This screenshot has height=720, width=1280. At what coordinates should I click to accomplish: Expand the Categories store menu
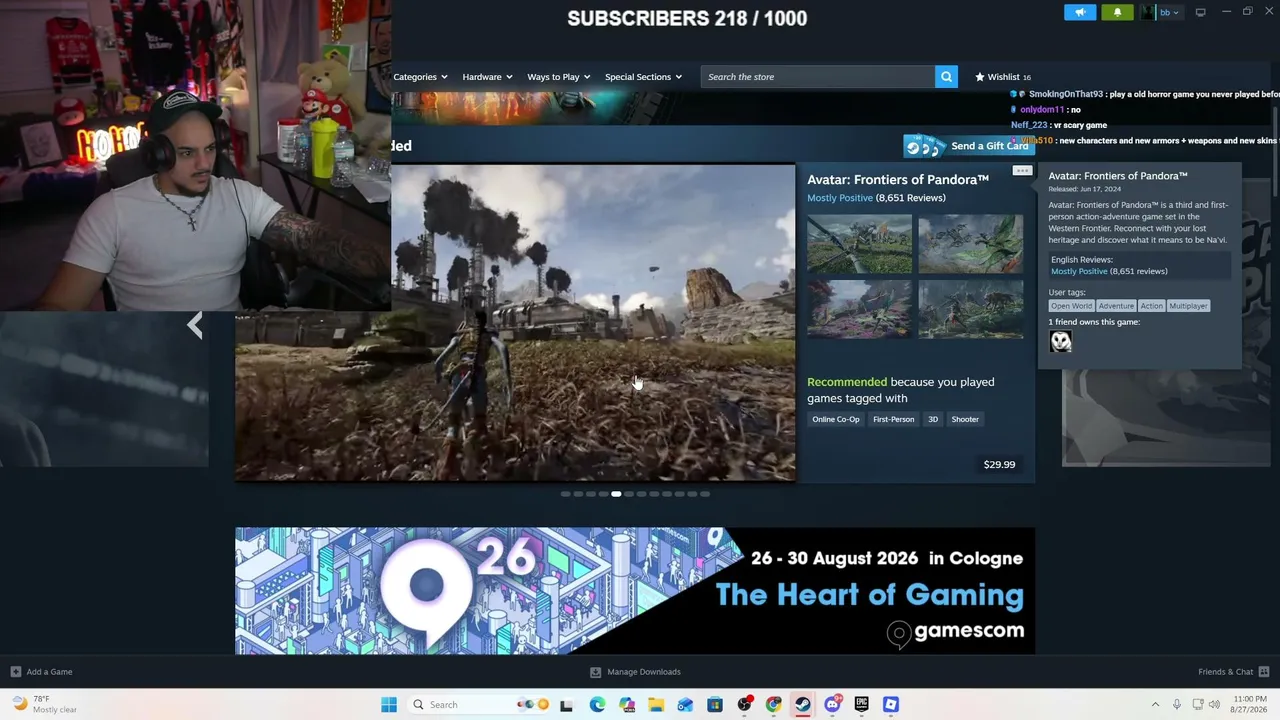coord(420,77)
